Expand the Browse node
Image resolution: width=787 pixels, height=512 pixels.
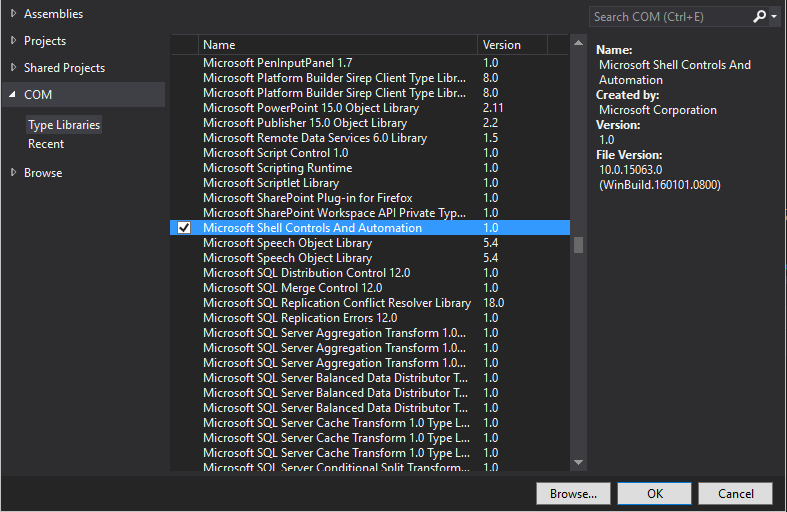click(x=14, y=172)
